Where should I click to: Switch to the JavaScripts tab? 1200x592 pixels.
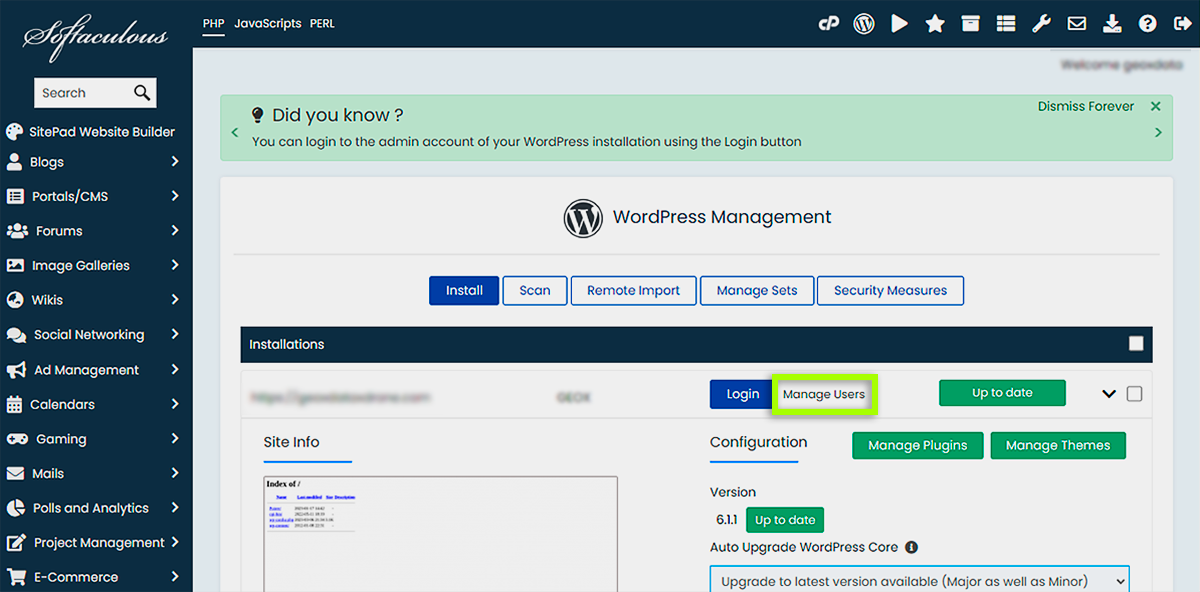click(x=267, y=23)
